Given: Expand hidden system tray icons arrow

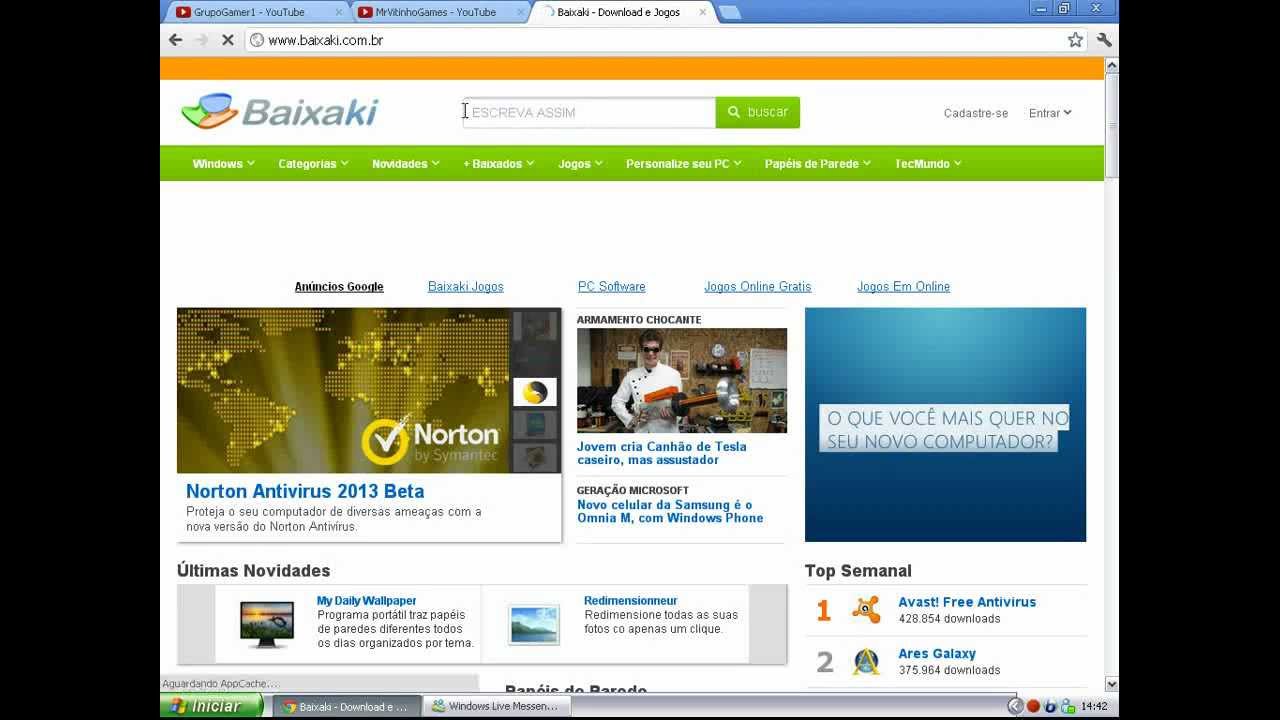Looking at the screenshot, I should 1015,706.
